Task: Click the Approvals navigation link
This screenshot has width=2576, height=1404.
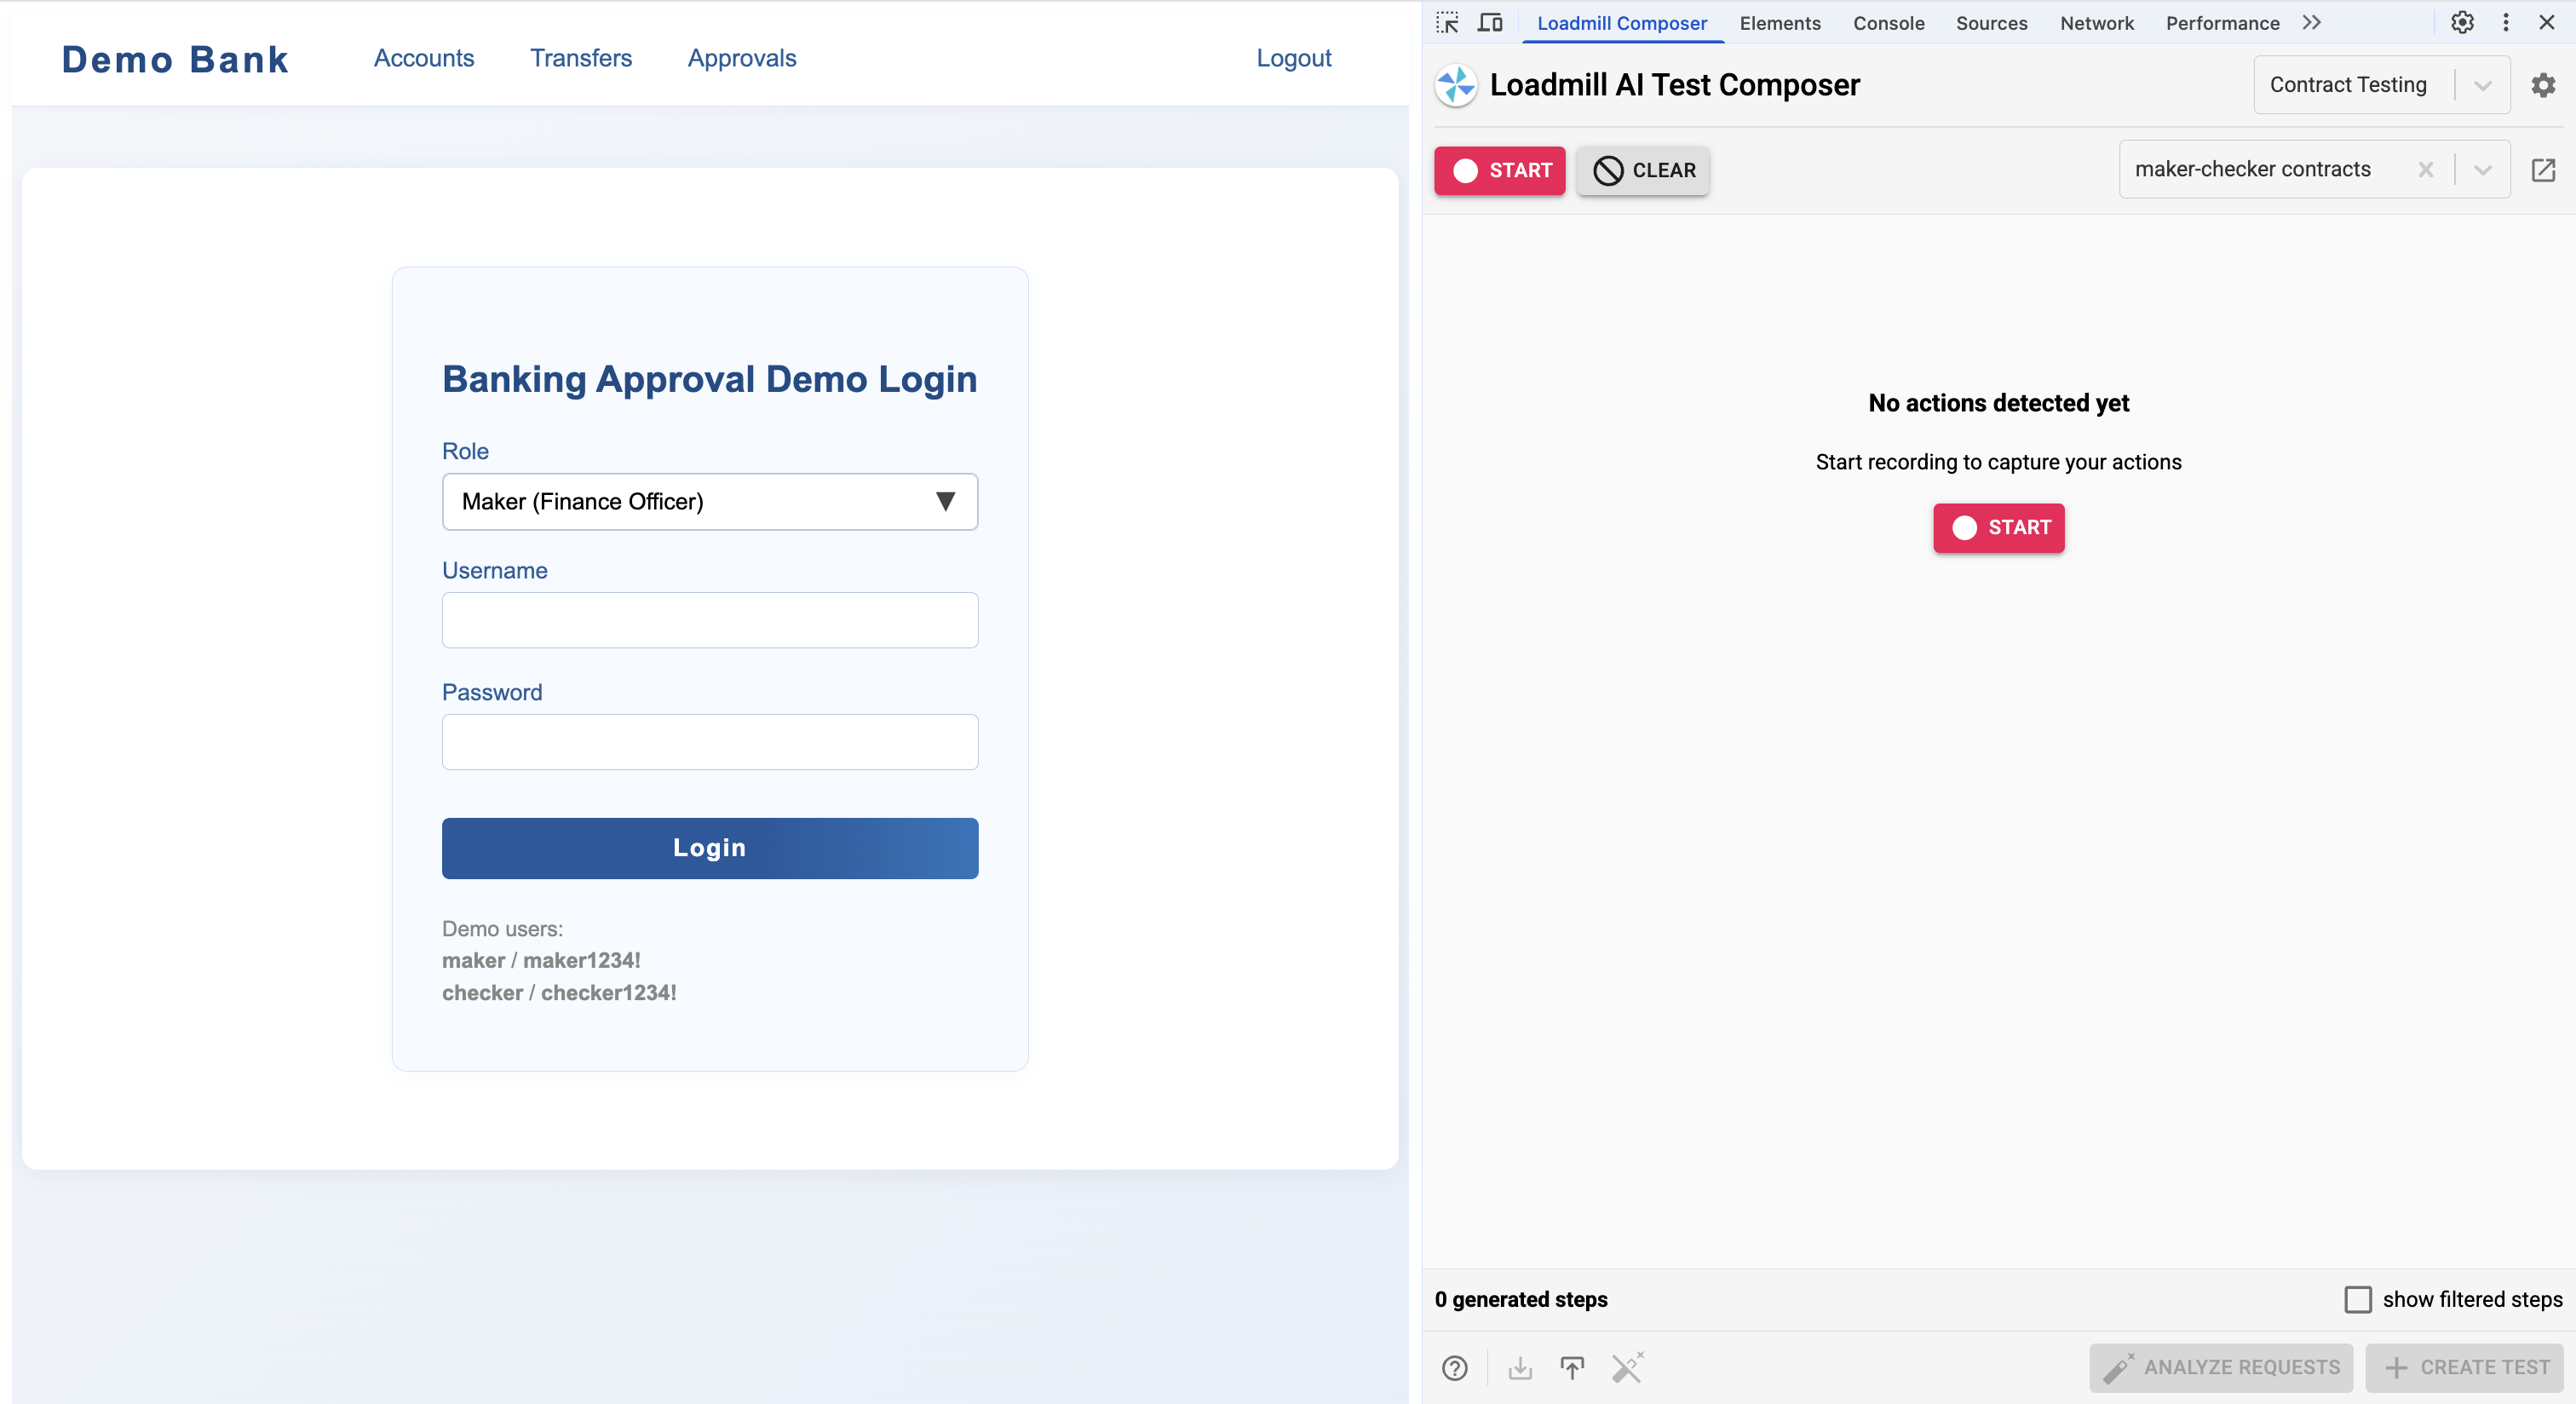Action: tap(741, 58)
